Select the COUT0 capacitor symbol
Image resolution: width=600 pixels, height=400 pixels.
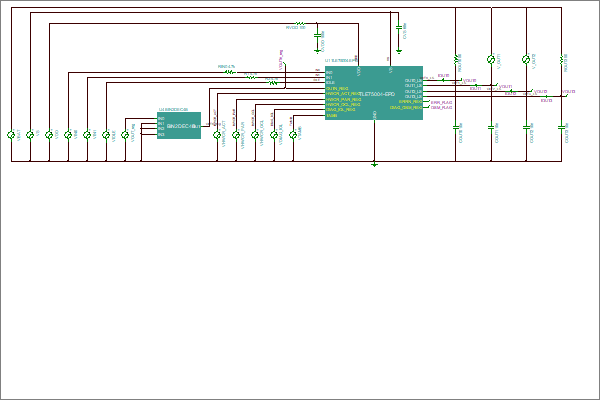[456, 127]
